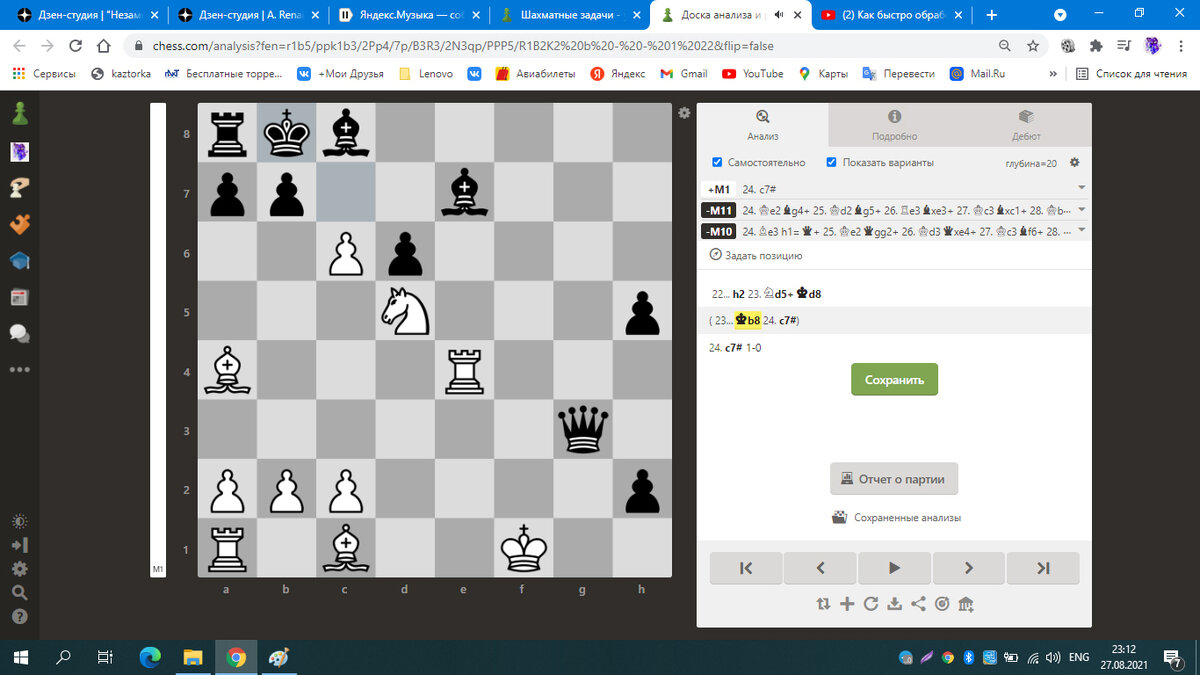Viewport: 1200px width, 675px height.
Task: Toggle the Показать варианты checkbox
Action: tap(832, 162)
